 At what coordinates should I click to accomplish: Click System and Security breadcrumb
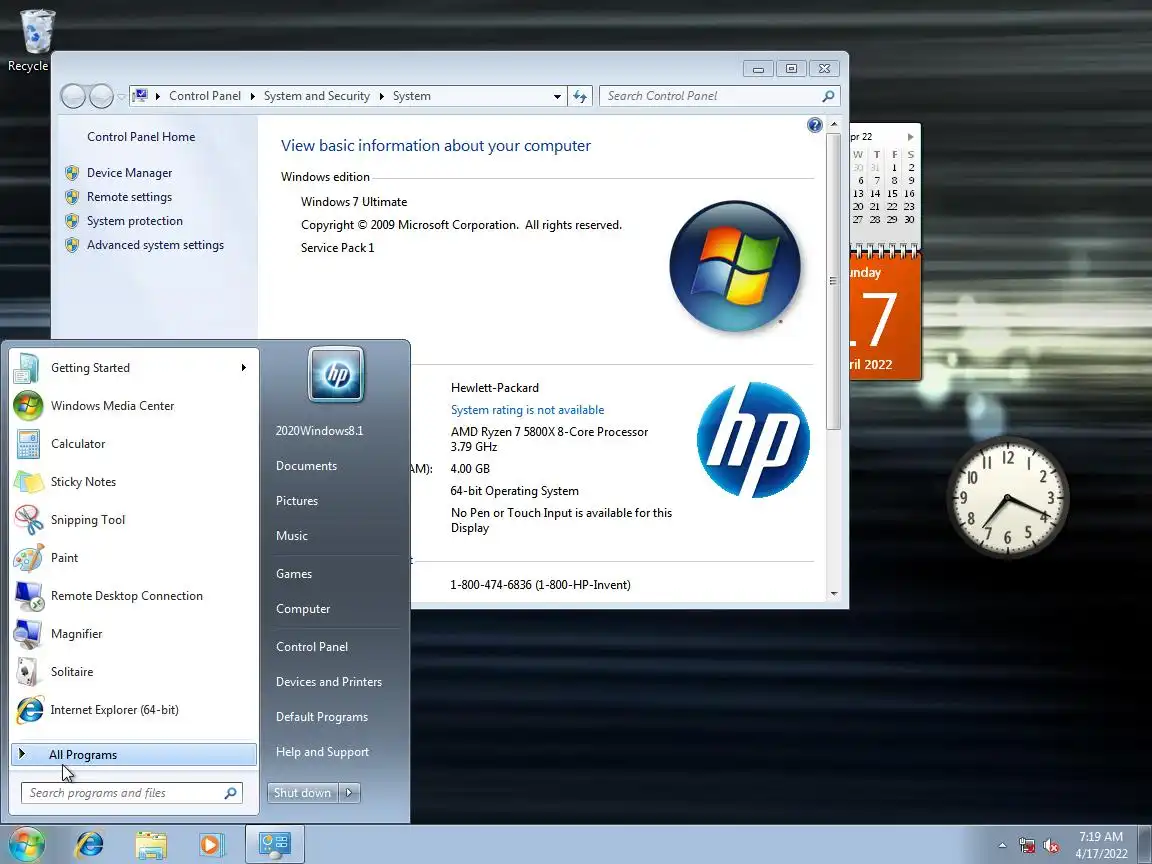(x=317, y=96)
